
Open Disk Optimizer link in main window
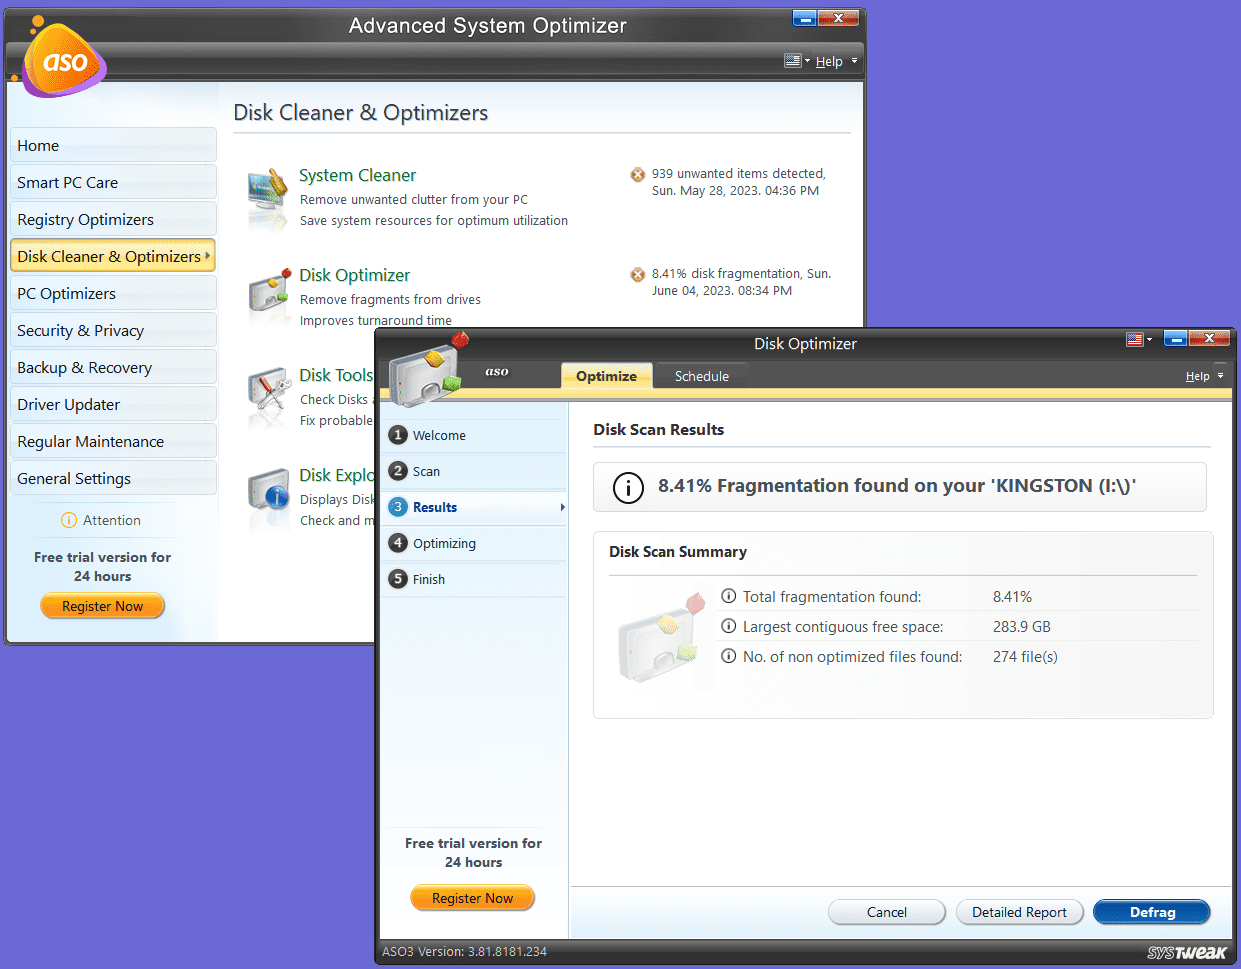354,275
